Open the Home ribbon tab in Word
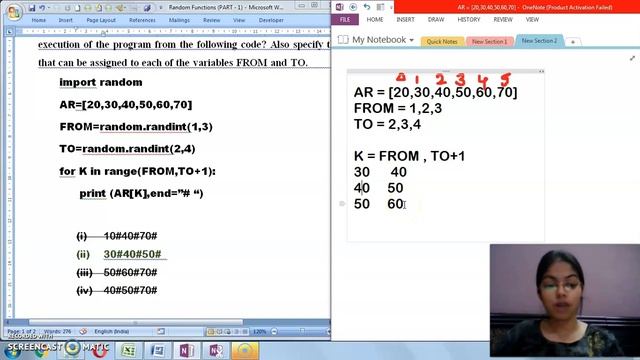The image size is (640, 360). [39, 20]
